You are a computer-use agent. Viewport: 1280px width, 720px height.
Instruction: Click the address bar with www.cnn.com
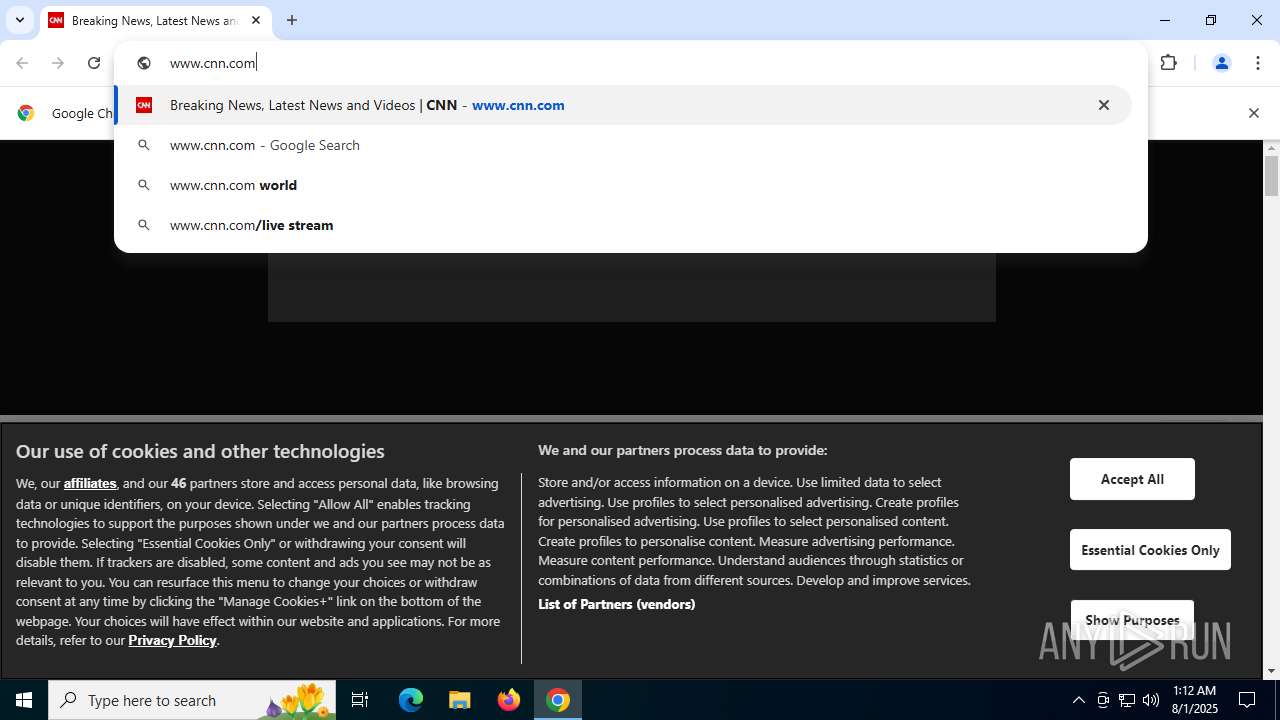630,63
